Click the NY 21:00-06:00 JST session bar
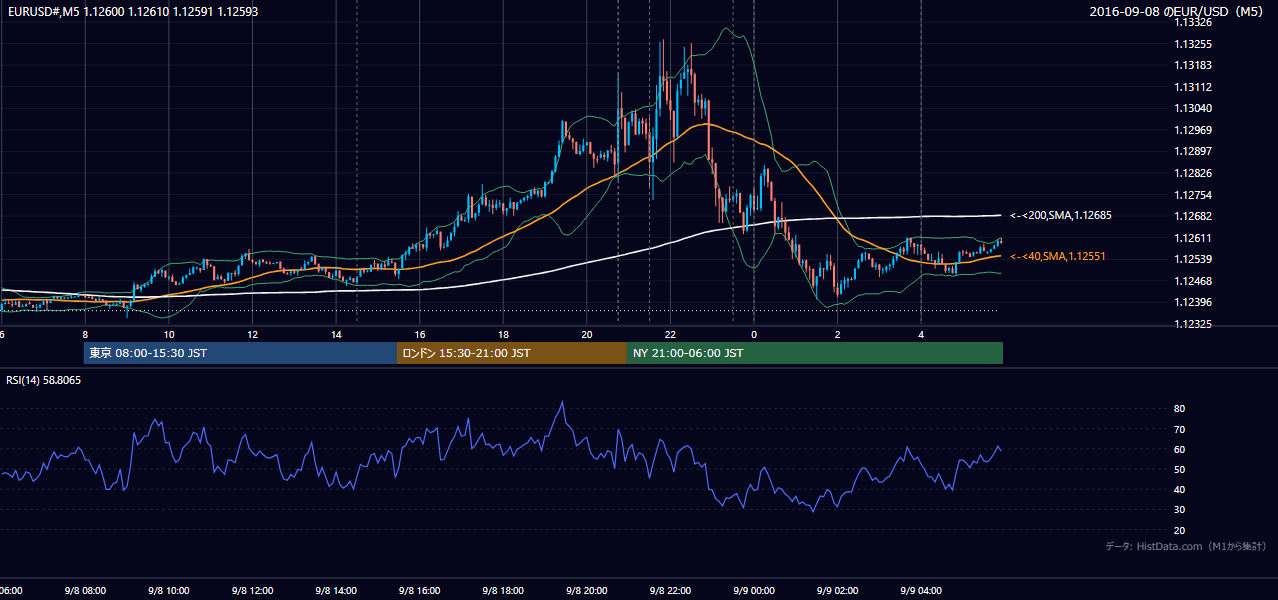 click(x=815, y=353)
